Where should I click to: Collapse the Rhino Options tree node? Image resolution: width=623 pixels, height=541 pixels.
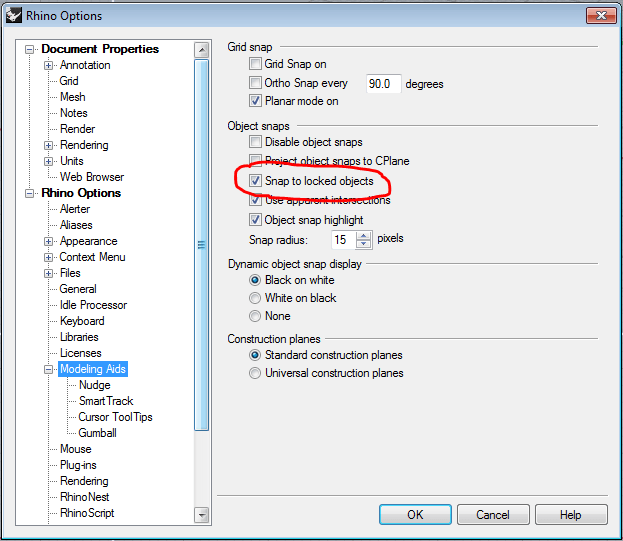(x=29, y=193)
